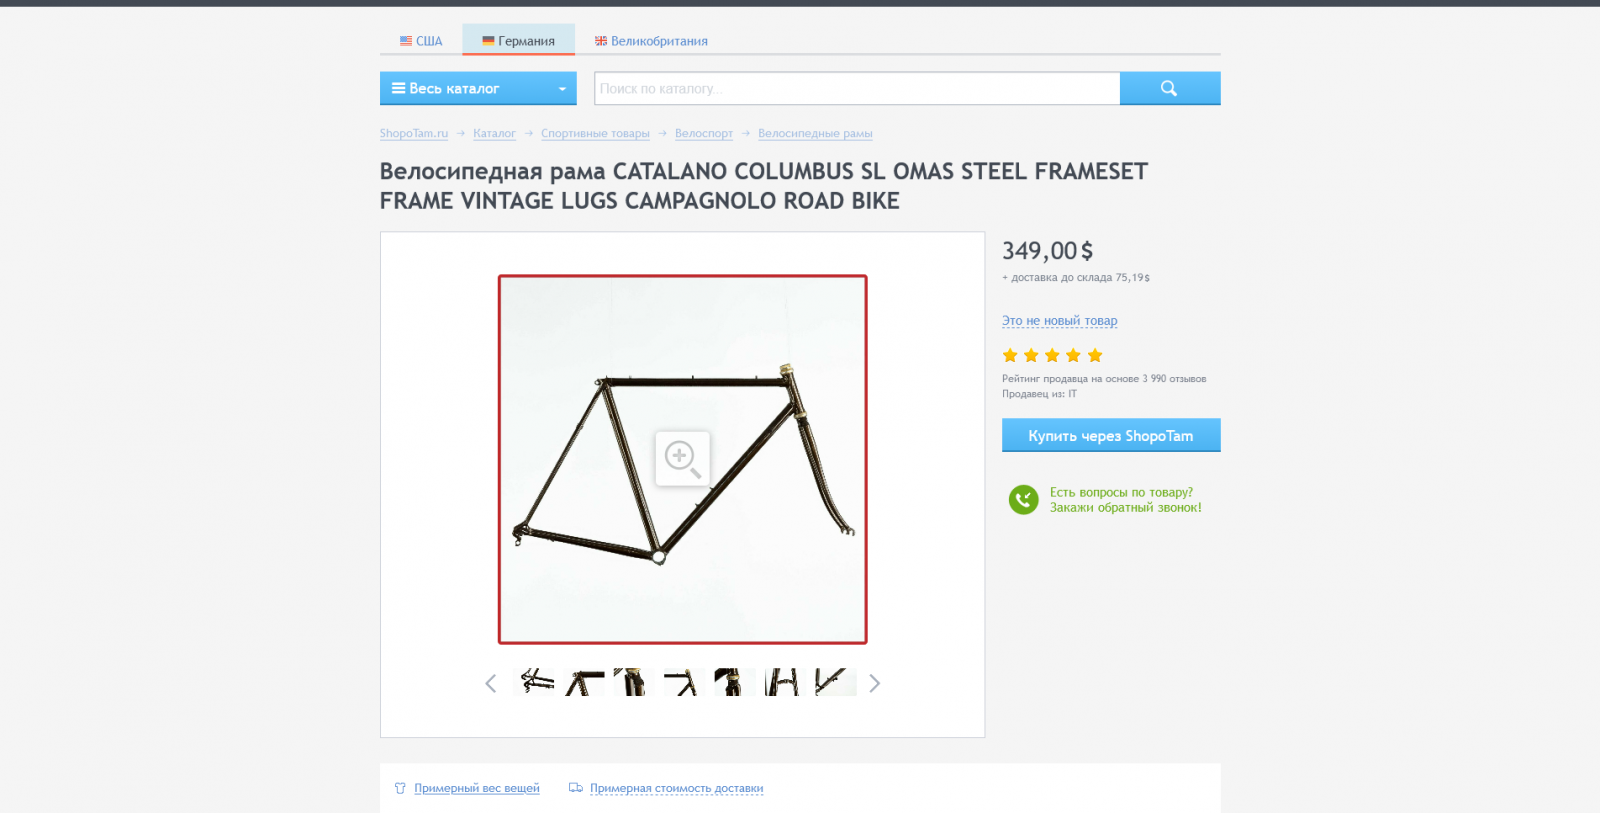Open "Спортивные товары" breadcrumb link

coord(595,133)
